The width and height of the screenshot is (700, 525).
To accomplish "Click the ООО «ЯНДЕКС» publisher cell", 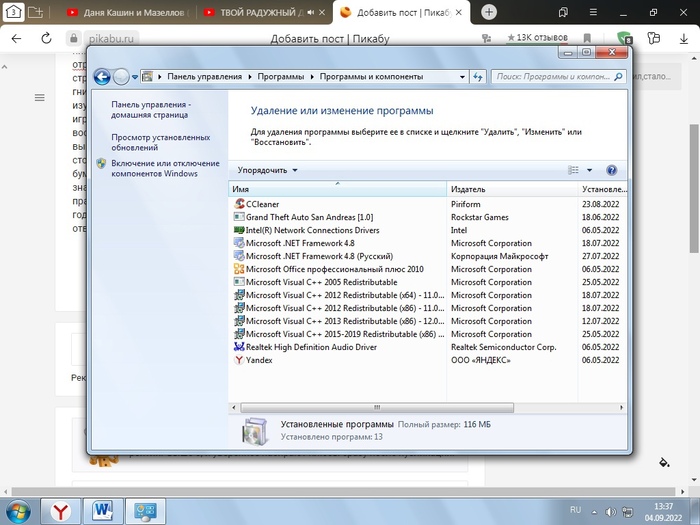I will click(480, 360).
